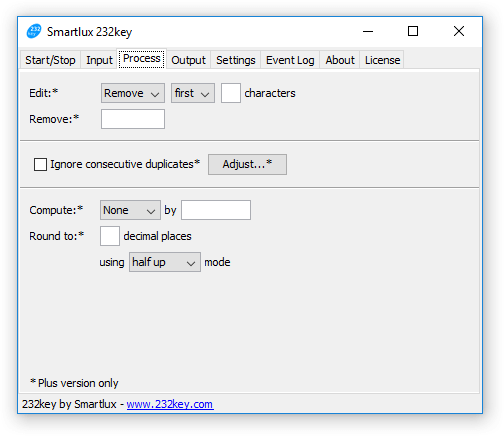Click the 'Edit:*' label
The image size is (504, 436).
(44, 93)
